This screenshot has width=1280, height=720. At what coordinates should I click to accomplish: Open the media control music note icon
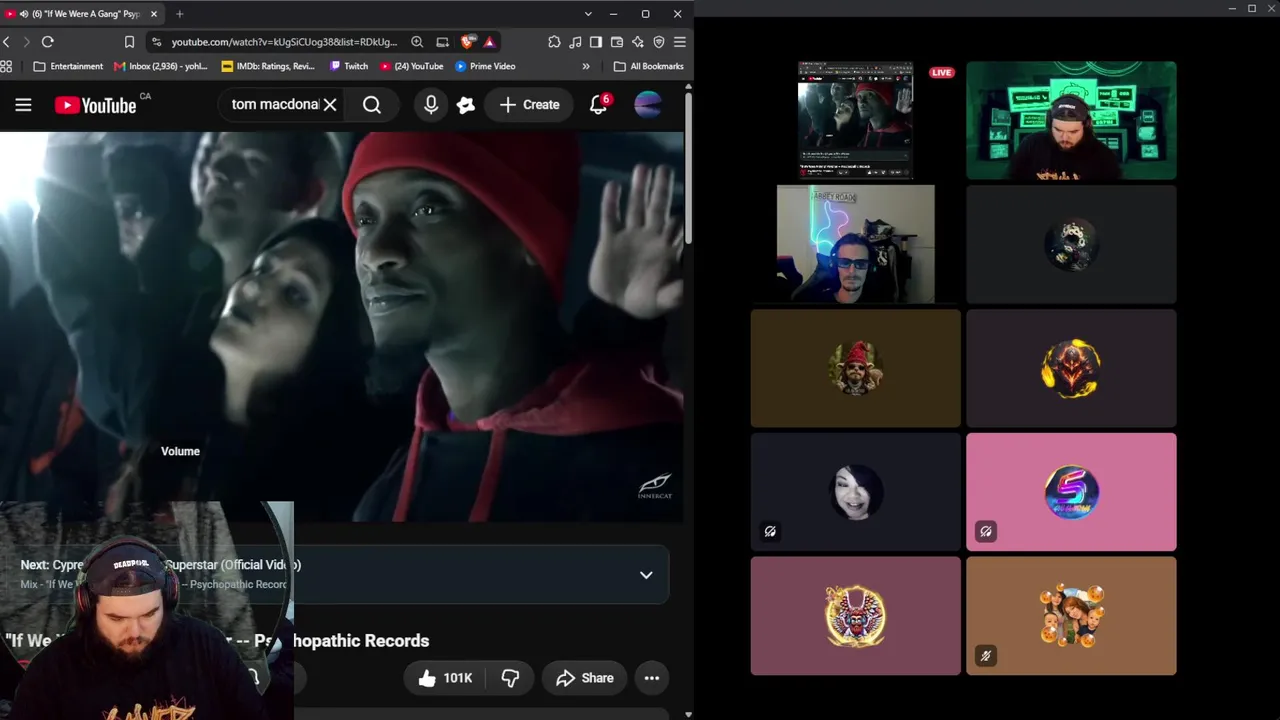click(575, 42)
